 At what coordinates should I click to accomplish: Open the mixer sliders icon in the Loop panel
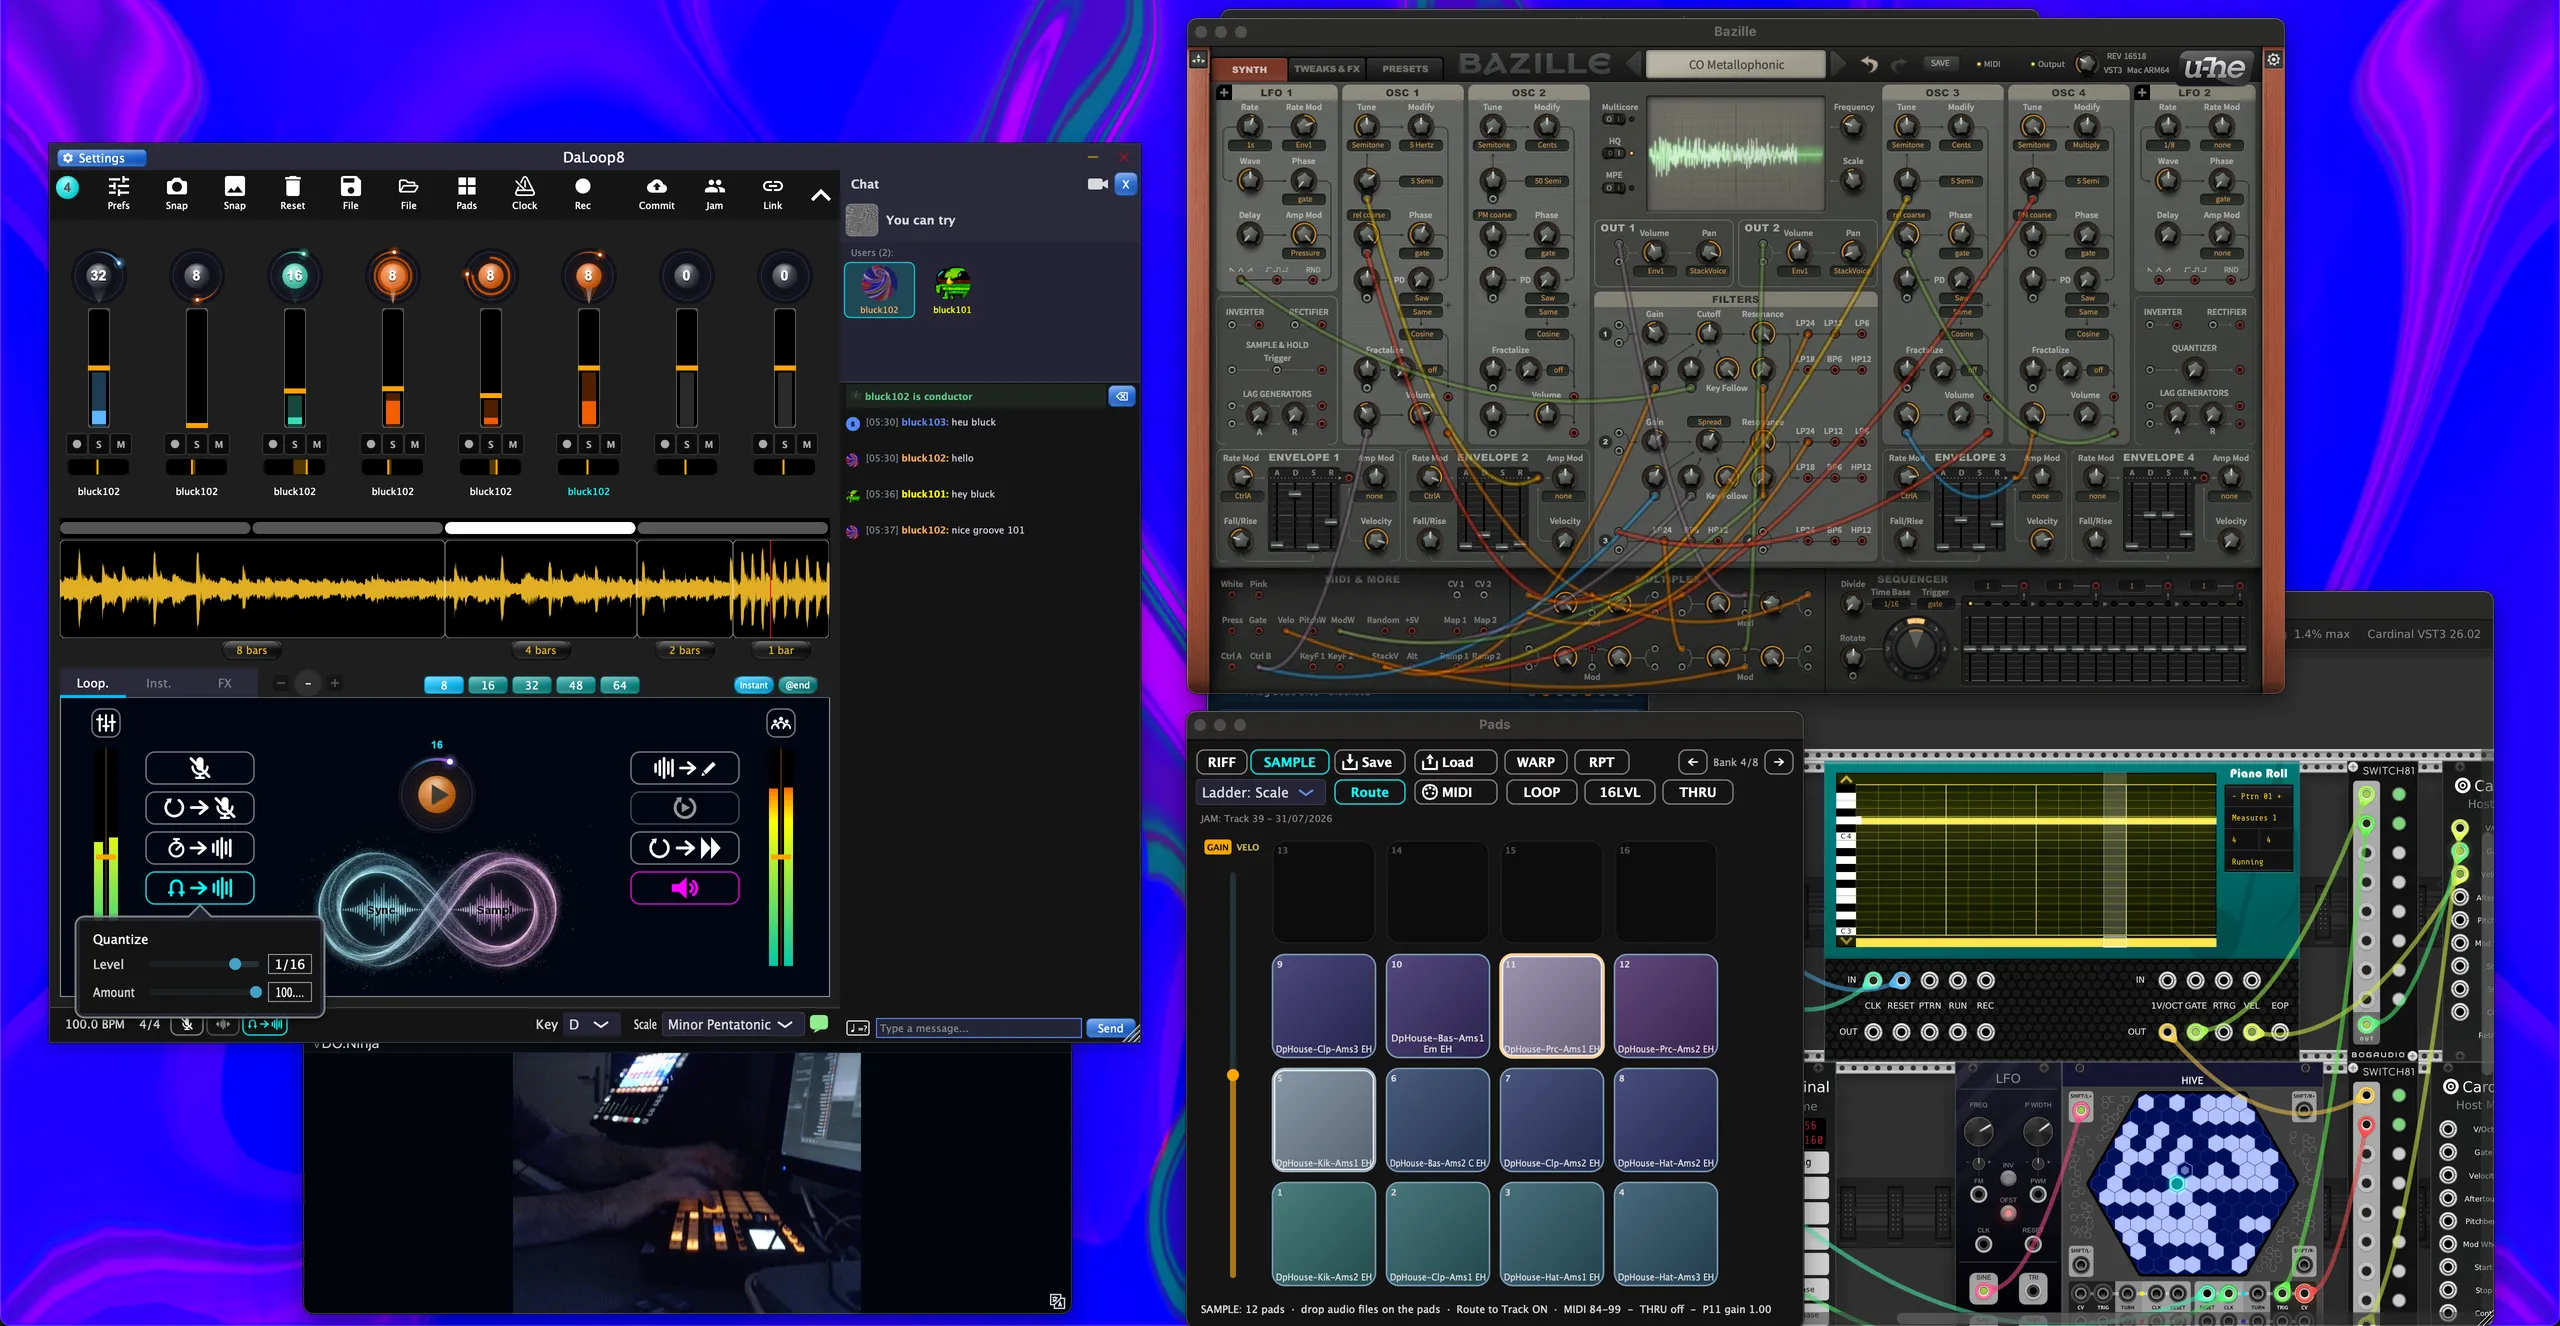pos(106,723)
